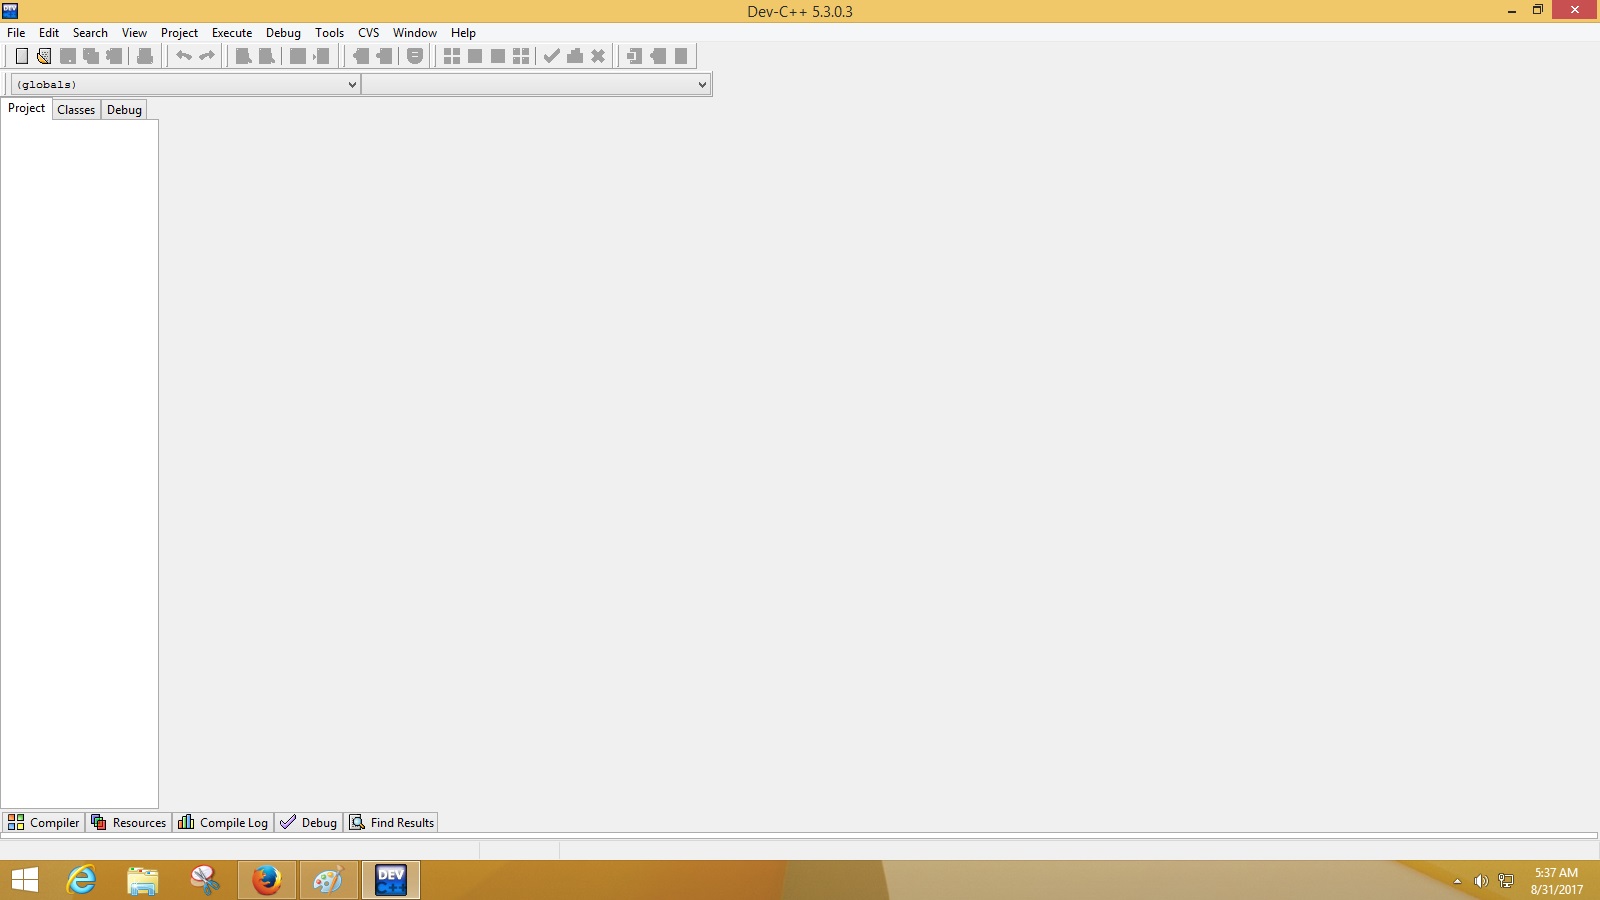
Task: Click the Save All toolbar icon
Action: point(91,56)
